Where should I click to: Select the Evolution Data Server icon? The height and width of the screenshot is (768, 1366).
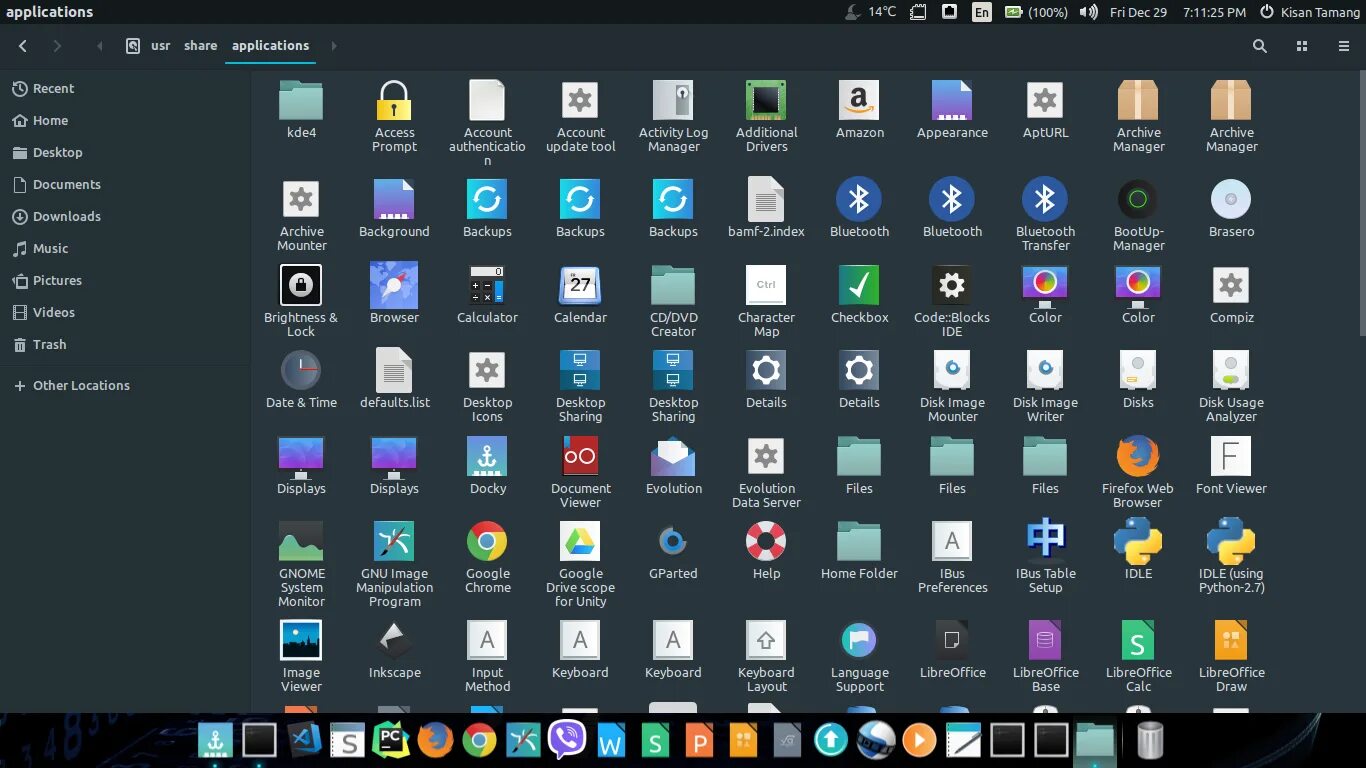tap(766, 457)
